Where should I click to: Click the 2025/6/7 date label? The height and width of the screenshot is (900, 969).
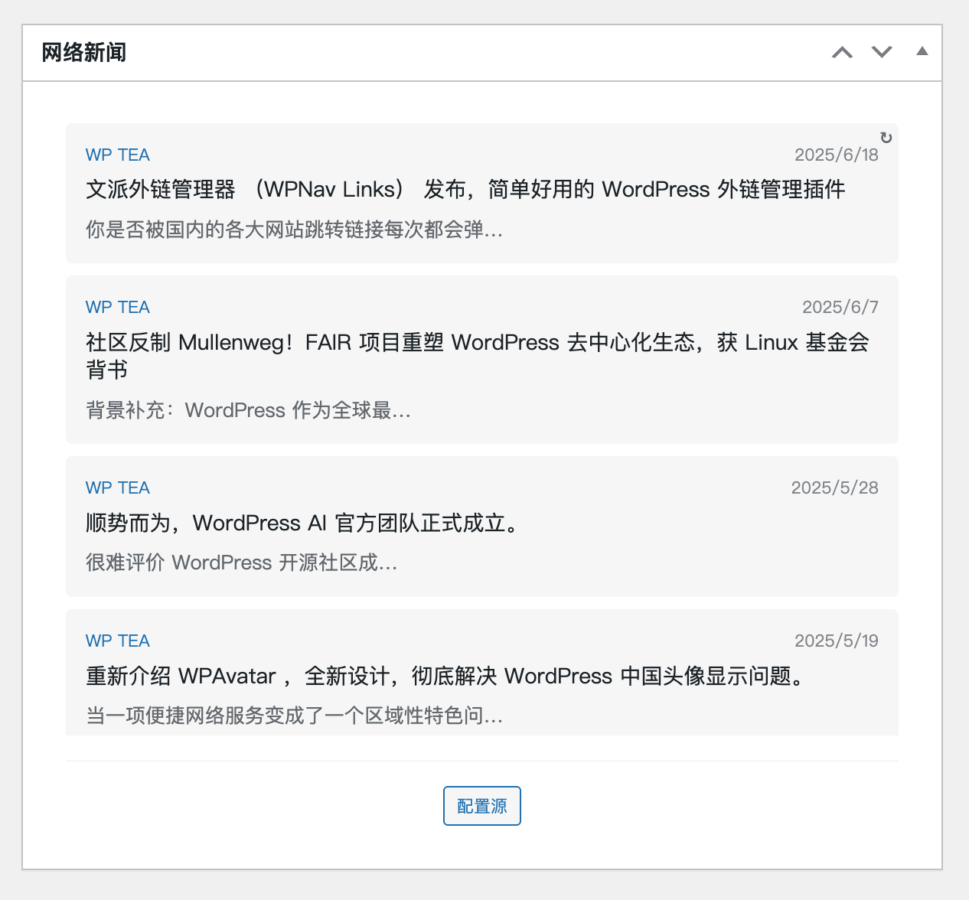coord(840,307)
